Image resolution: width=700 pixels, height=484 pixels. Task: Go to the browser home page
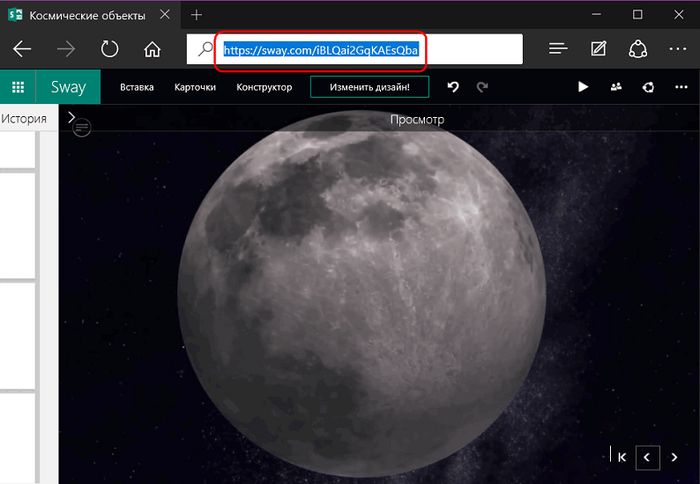click(x=152, y=49)
